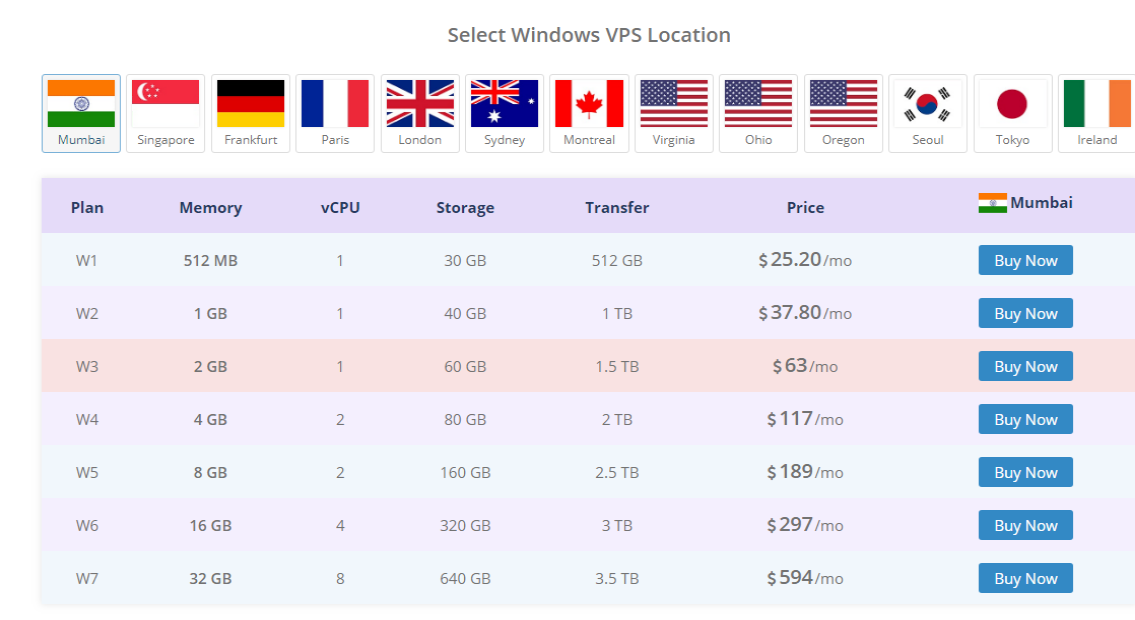Choose Sydney Australian flag location
The width and height of the screenshot is (1135, 620).
[505, 114]
